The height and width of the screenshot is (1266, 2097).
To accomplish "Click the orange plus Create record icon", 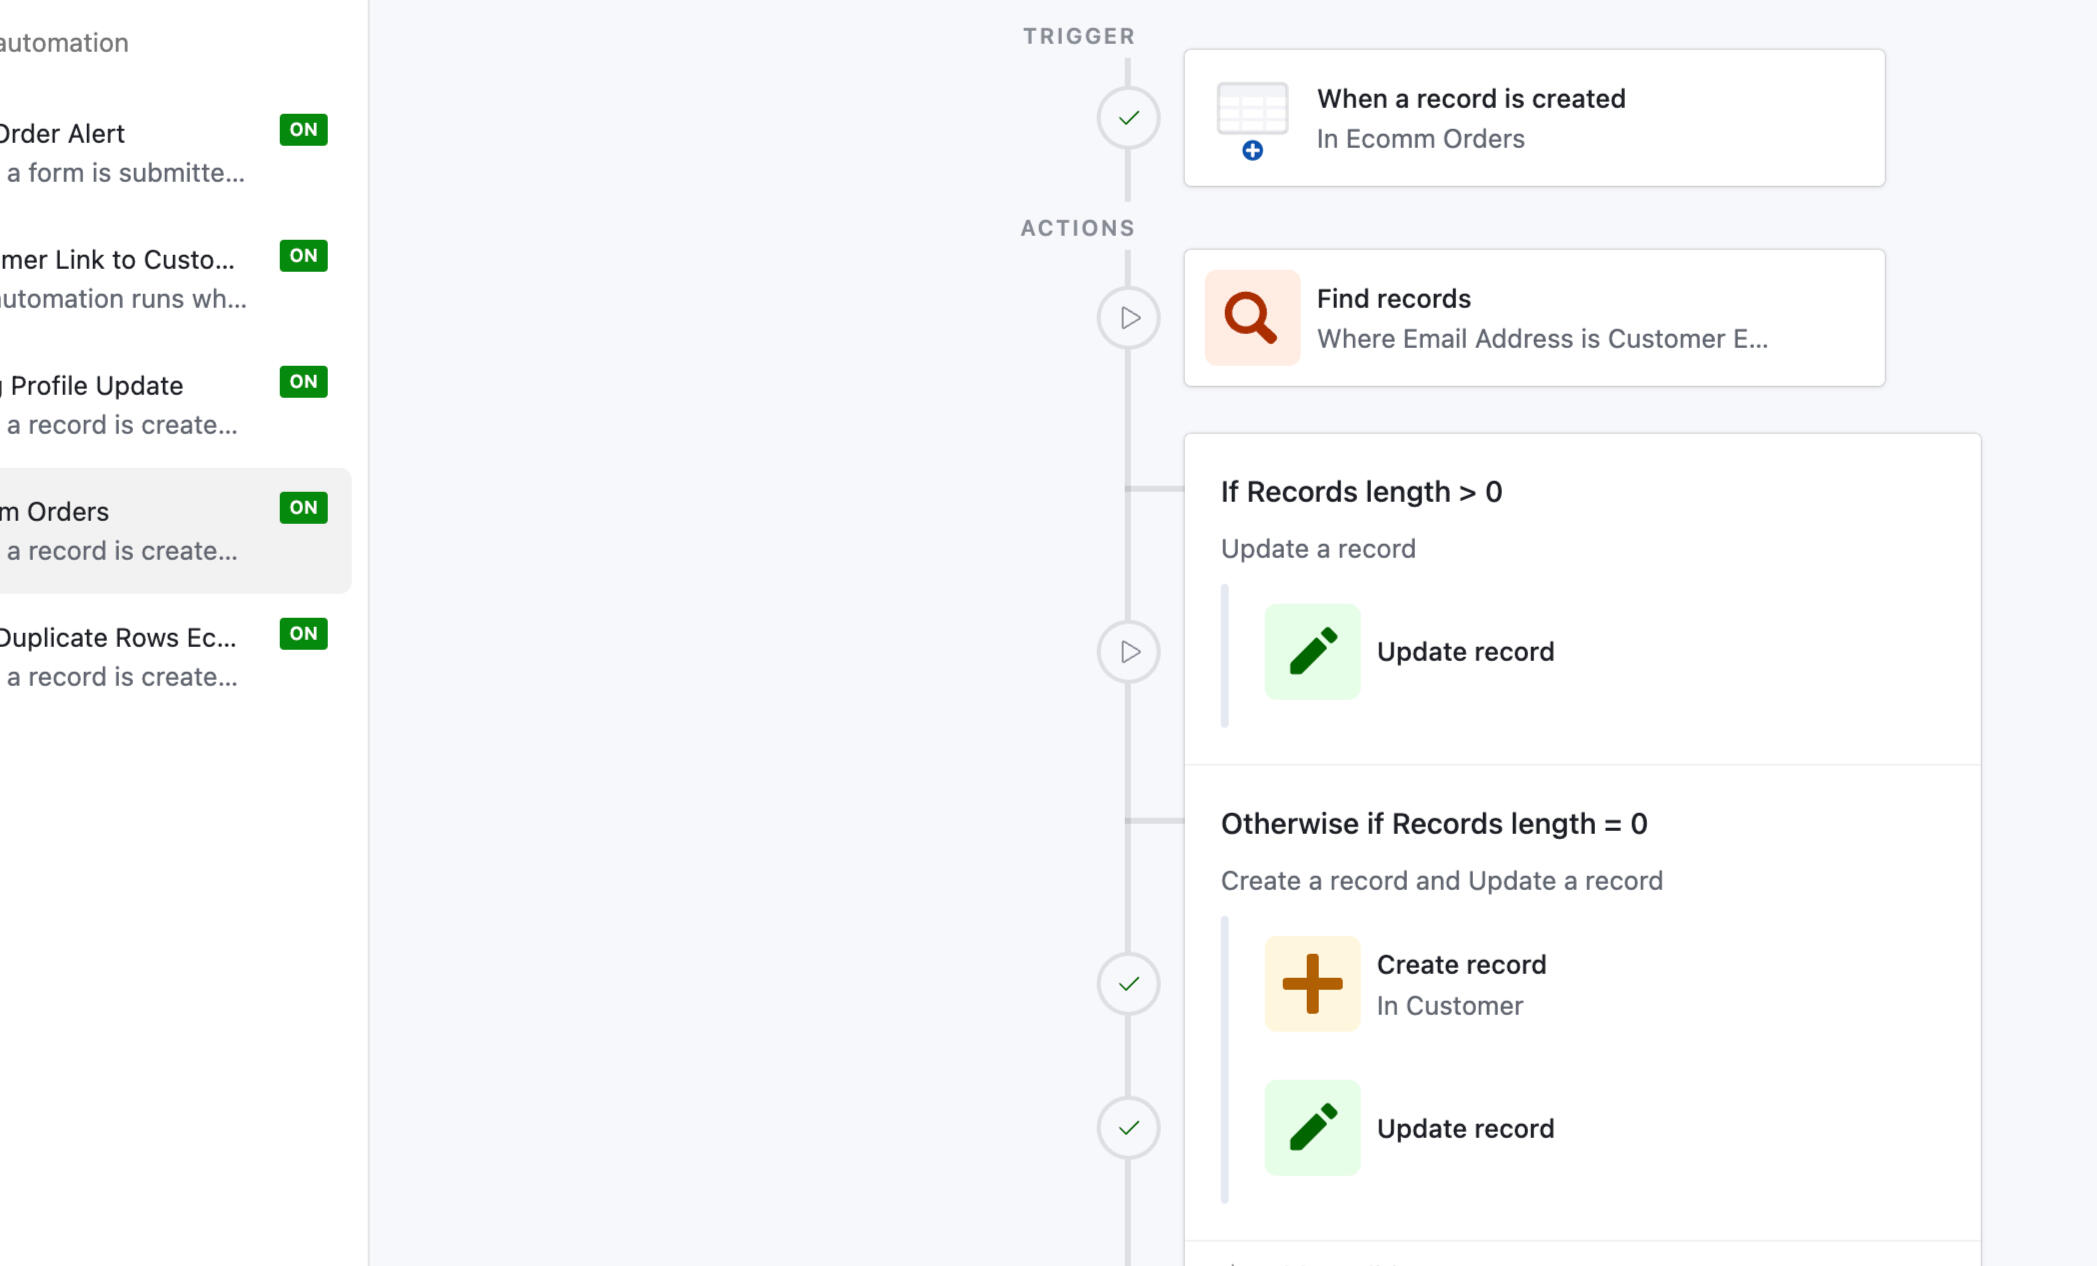I will point(1312,984).
